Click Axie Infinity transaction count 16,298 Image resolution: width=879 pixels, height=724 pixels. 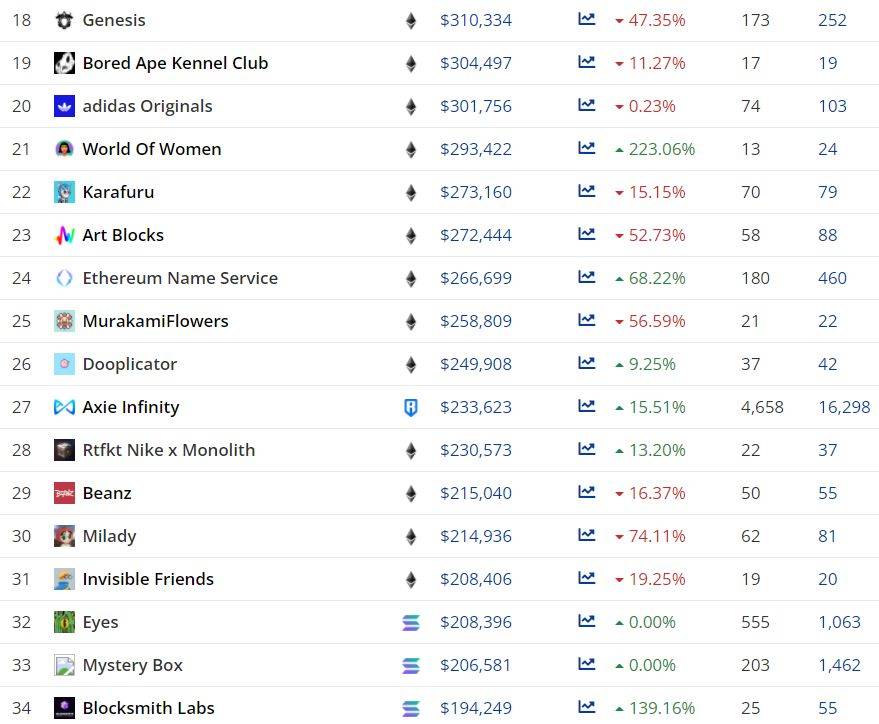(844, 407)
